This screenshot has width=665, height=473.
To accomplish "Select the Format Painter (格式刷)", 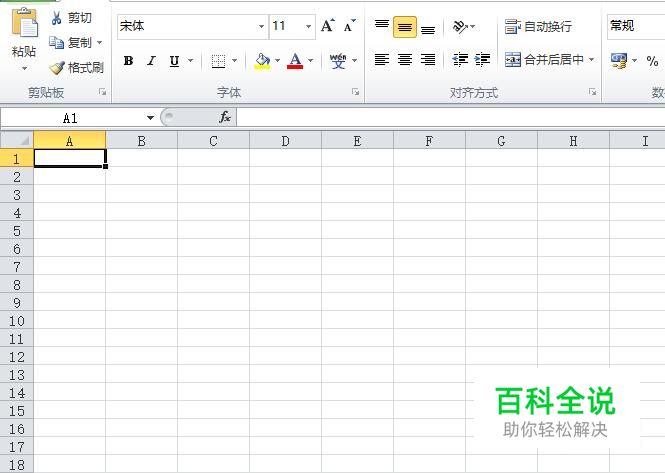I will tap(76, 67).
